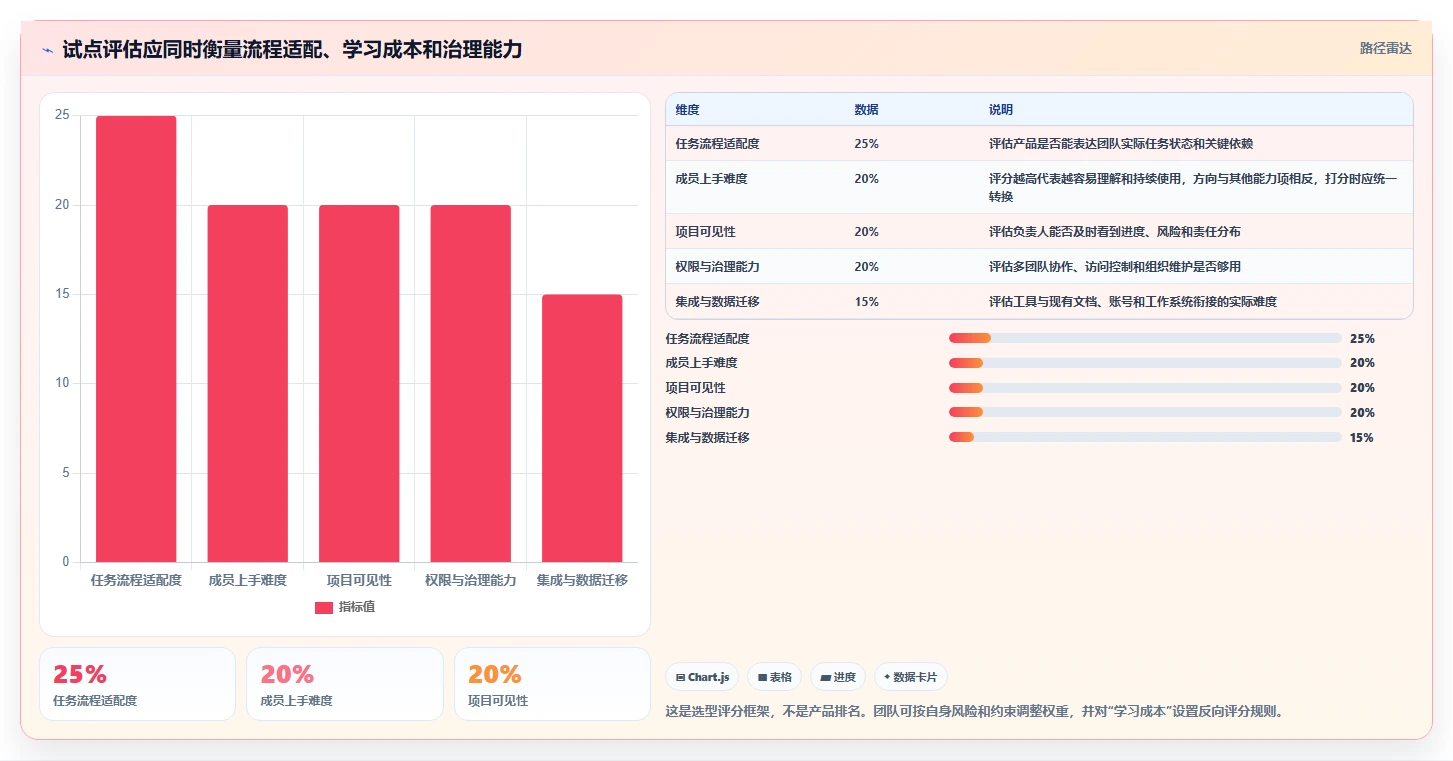Image resolution: width=1453 pixels, height=761 pixels.
Task: Open the 25% 任务流程适配度 data card
Action: [x=137, y=684]
